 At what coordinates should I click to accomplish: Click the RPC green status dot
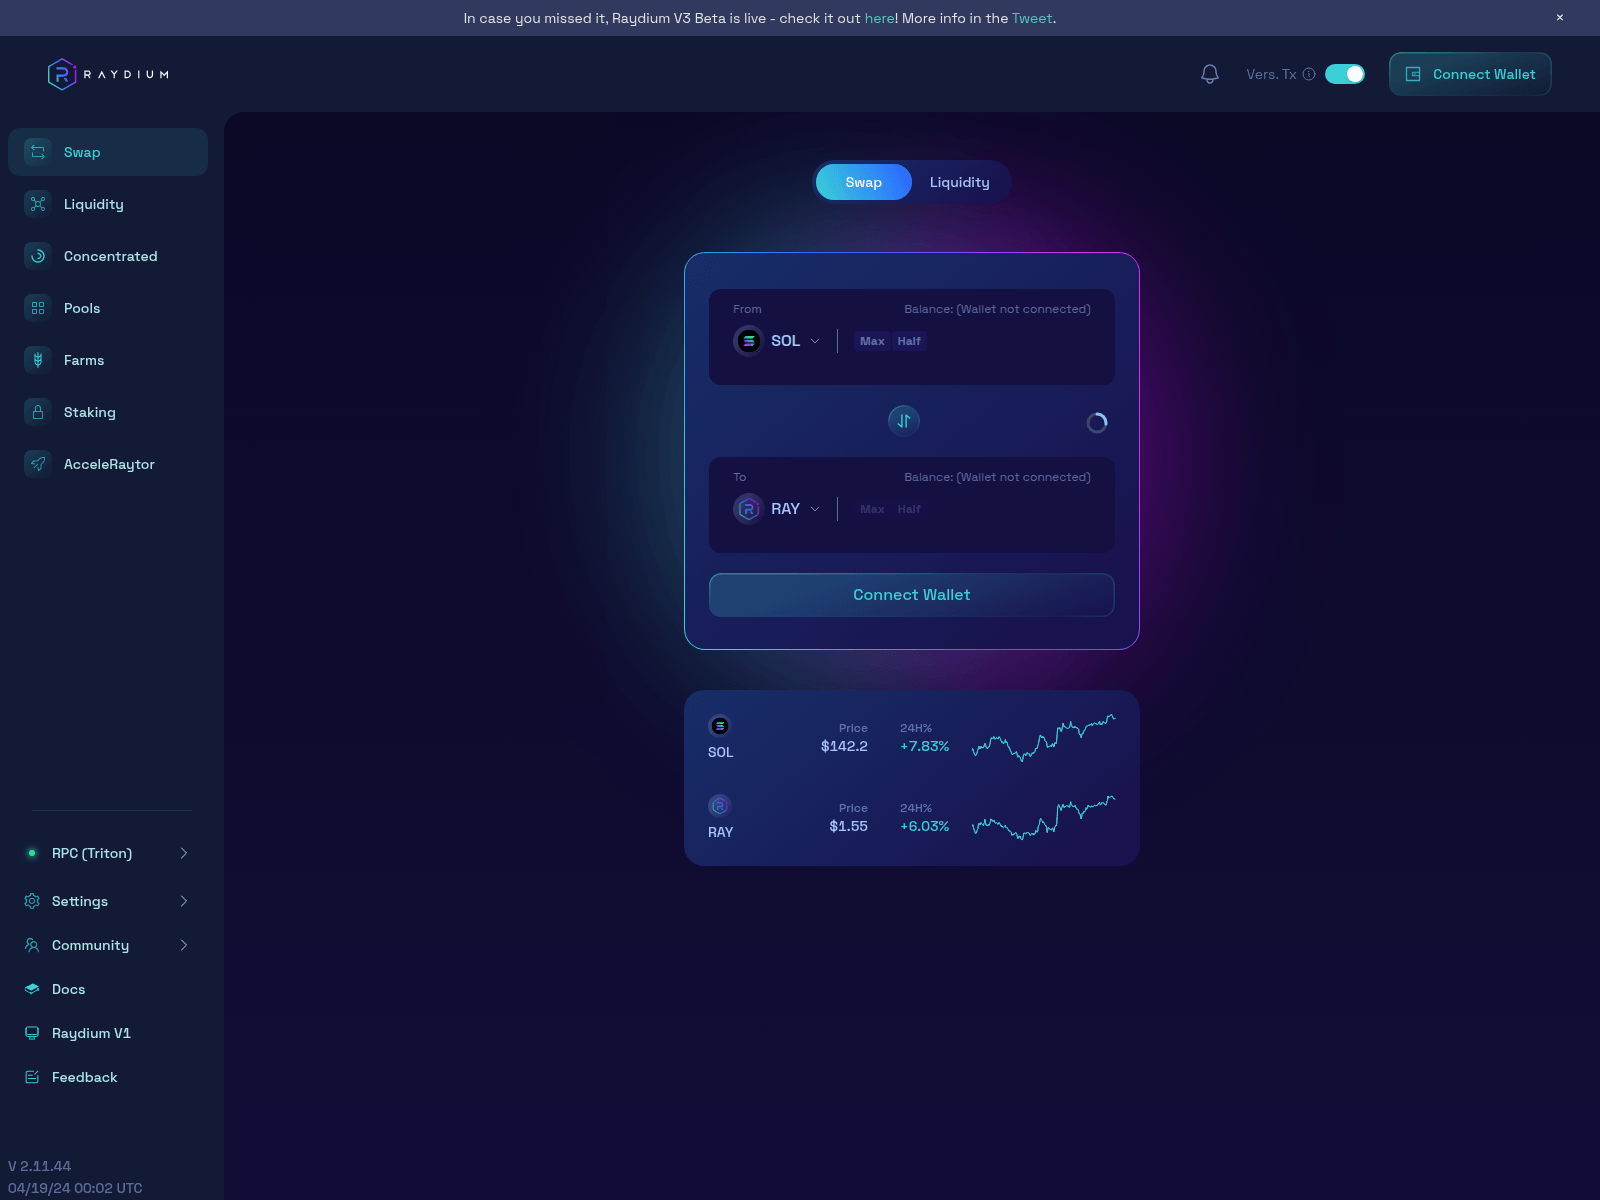click(x=32, y=853)
